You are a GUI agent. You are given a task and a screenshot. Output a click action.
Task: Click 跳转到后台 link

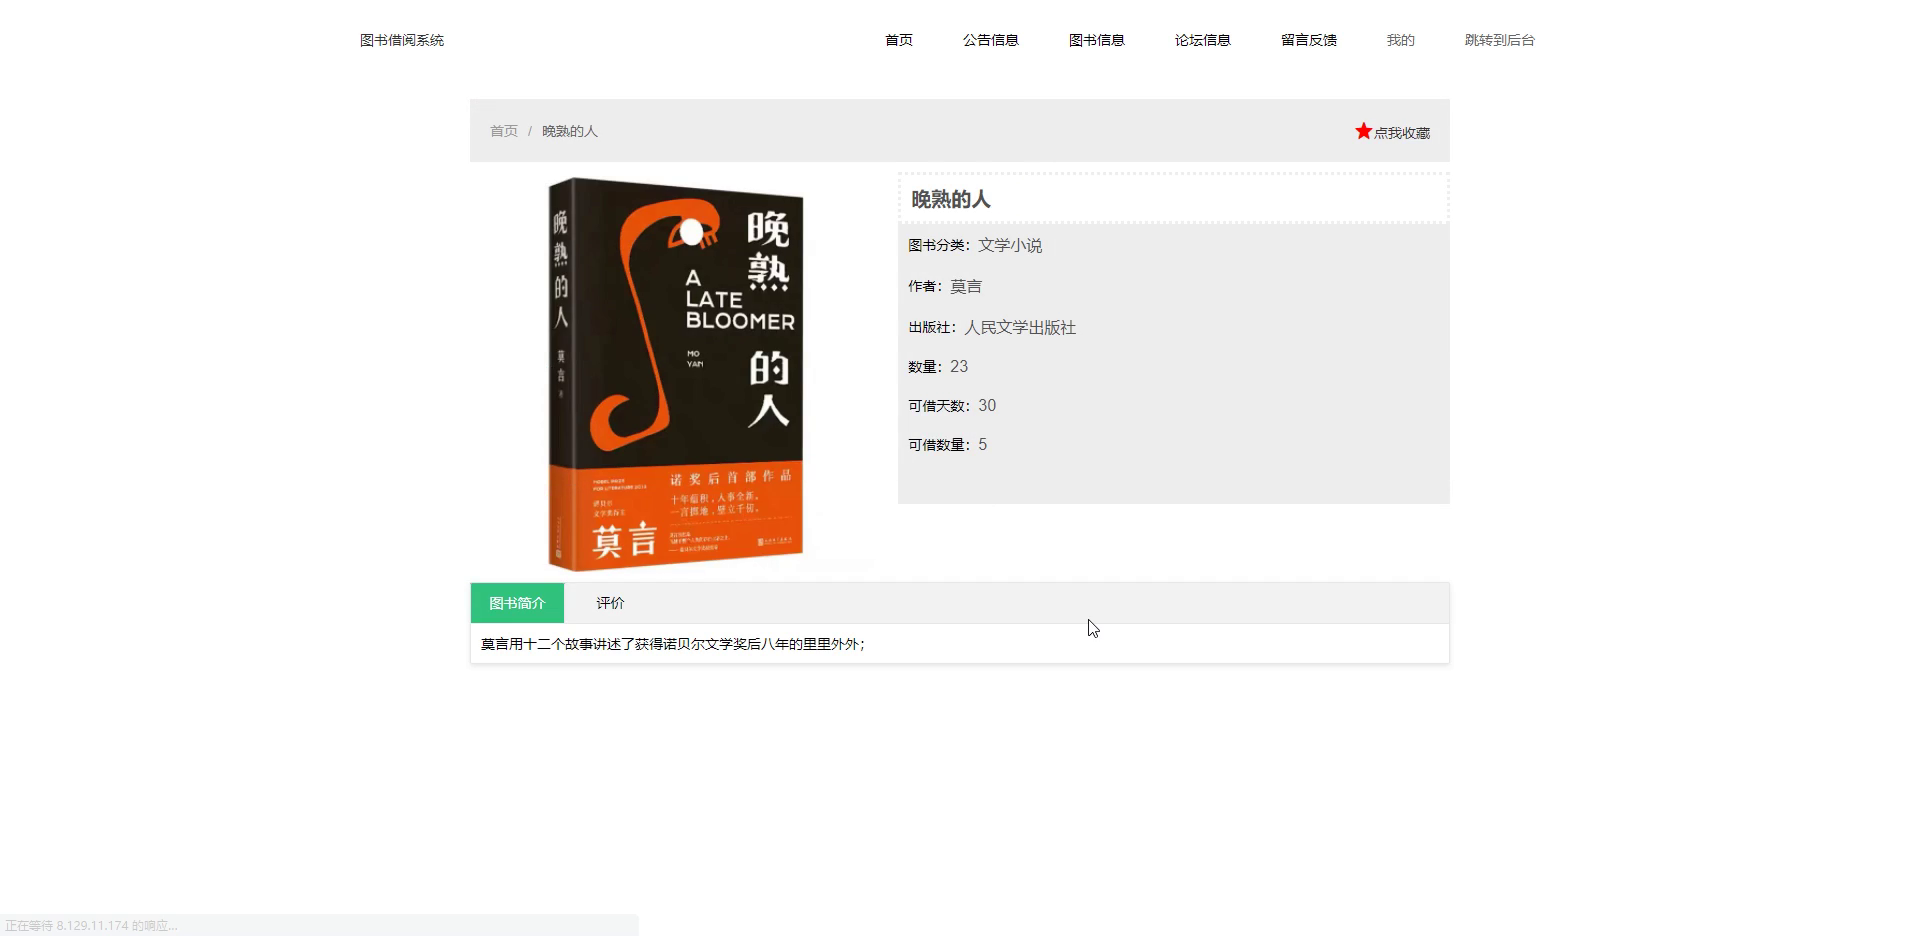pyautogui.click(x=1499, y=40)
